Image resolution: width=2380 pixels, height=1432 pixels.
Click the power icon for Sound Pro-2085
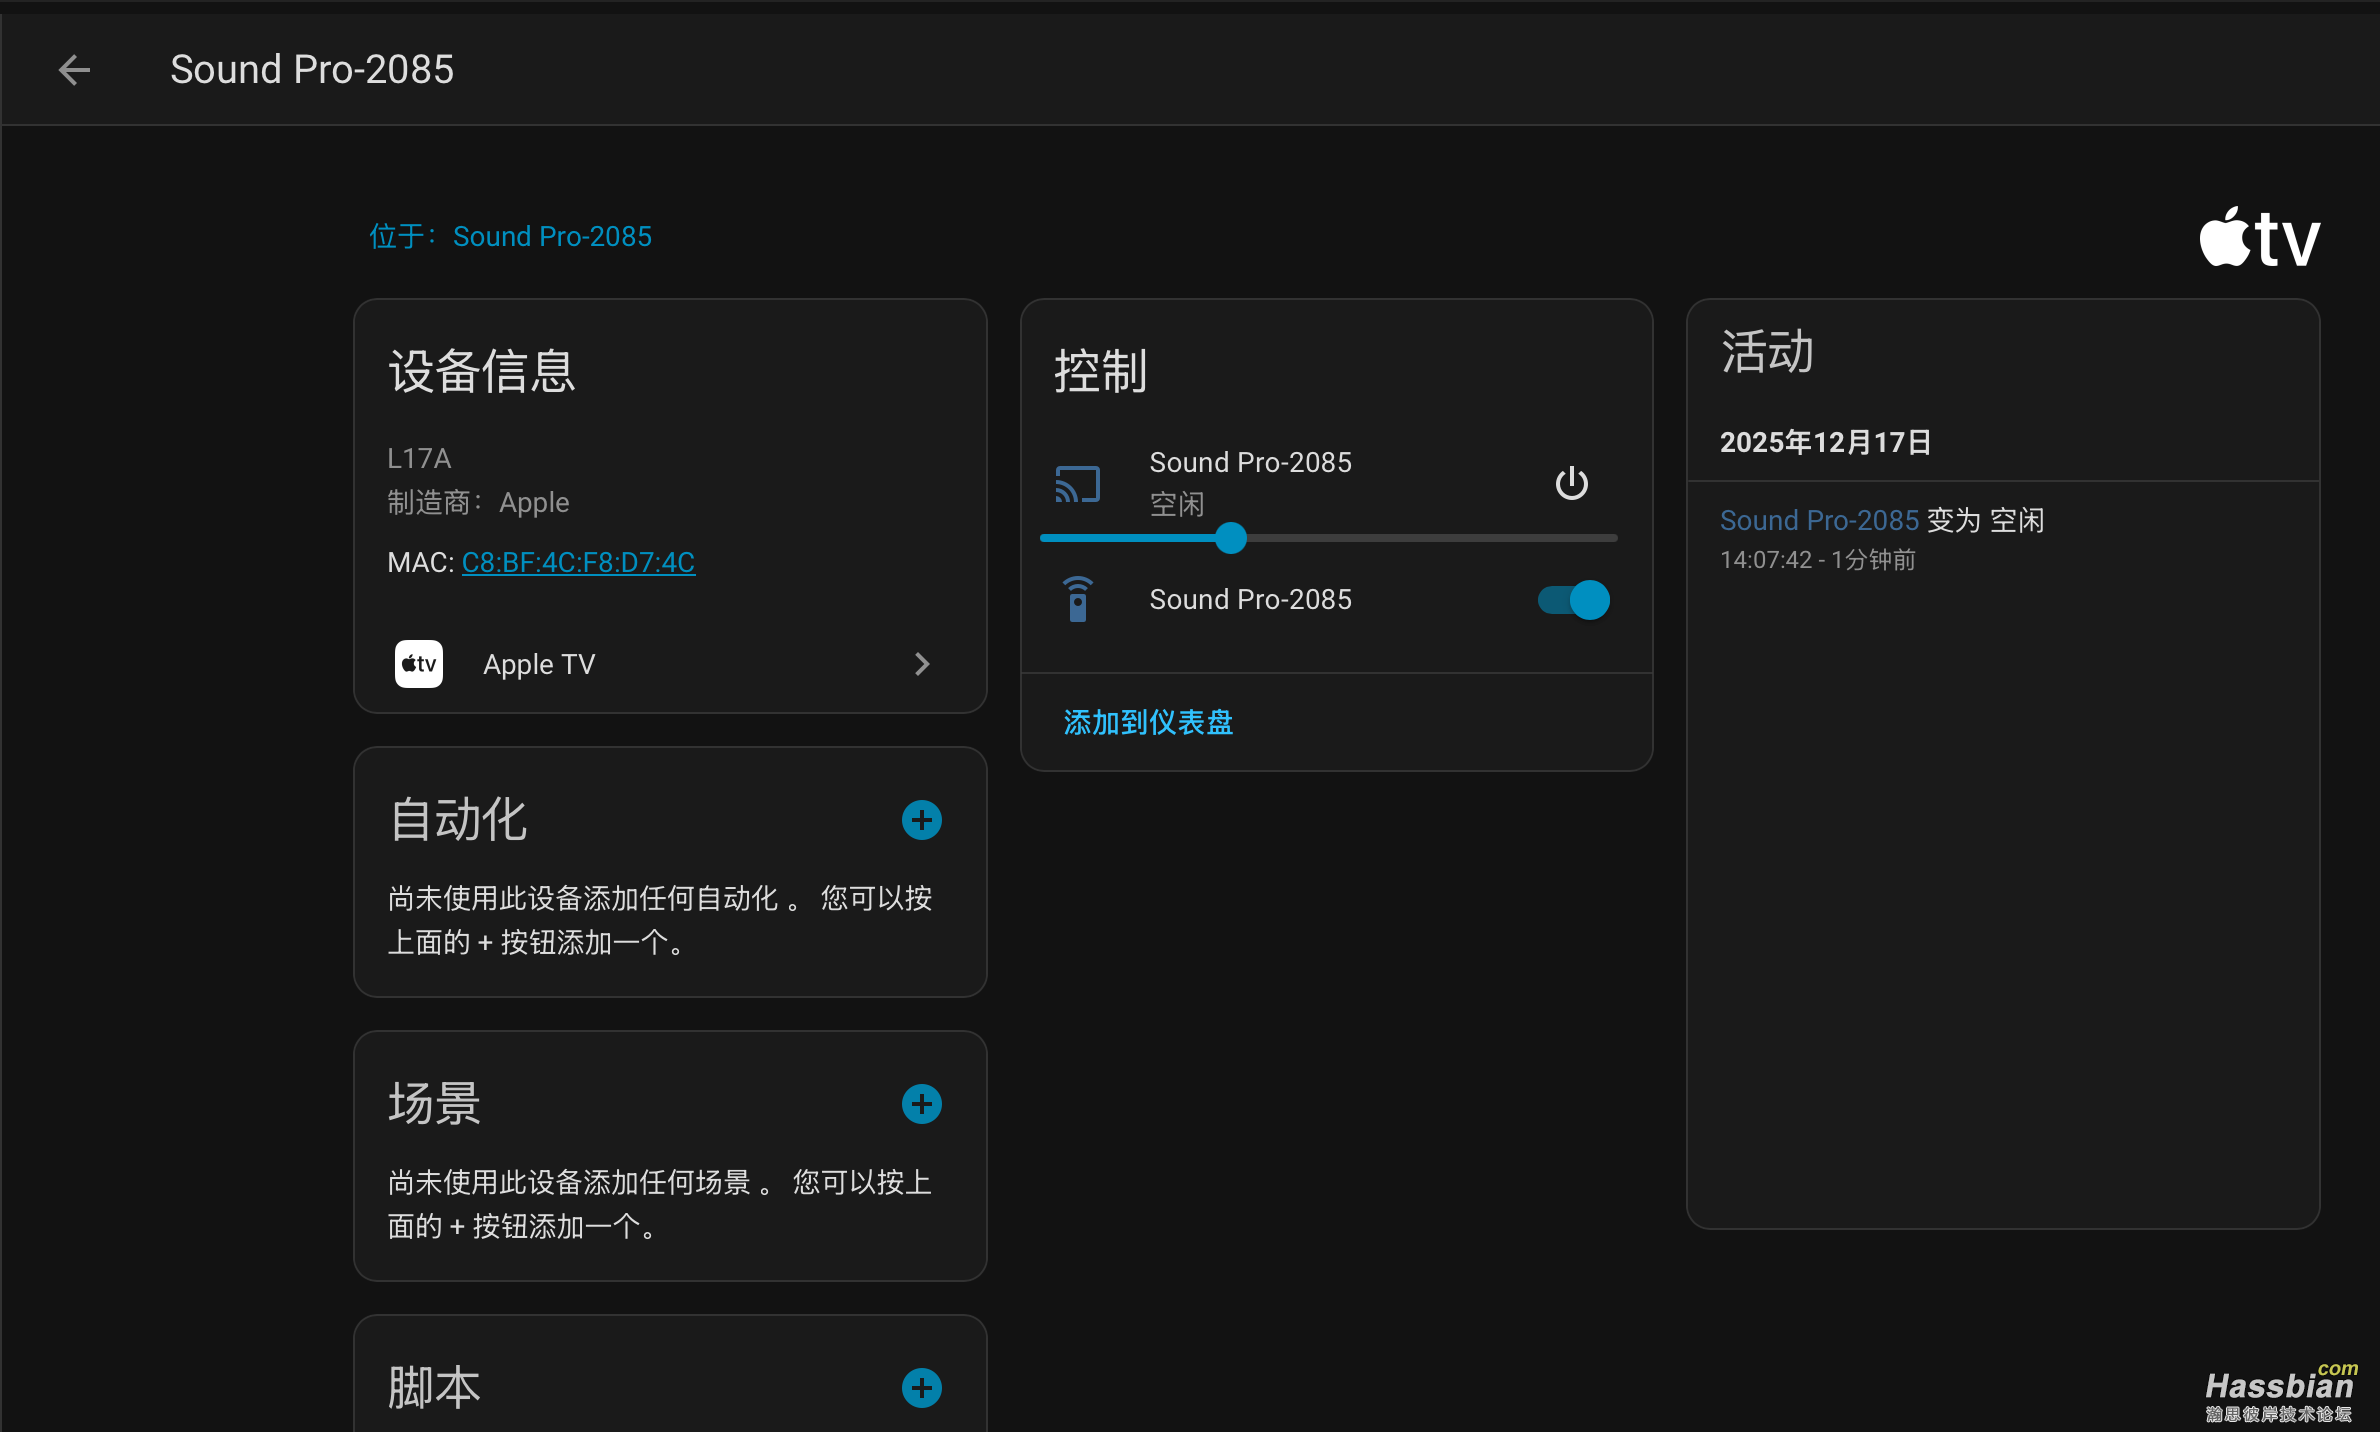(x=1571, y=483)
